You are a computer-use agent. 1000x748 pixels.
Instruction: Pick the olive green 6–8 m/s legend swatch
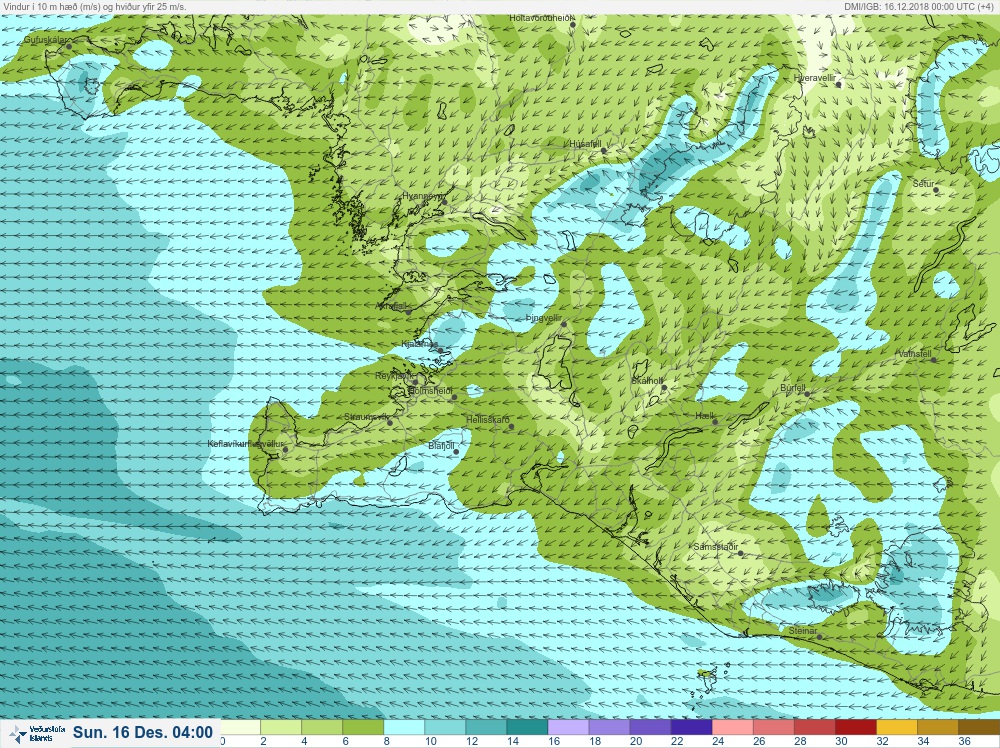tap(363, 727)
